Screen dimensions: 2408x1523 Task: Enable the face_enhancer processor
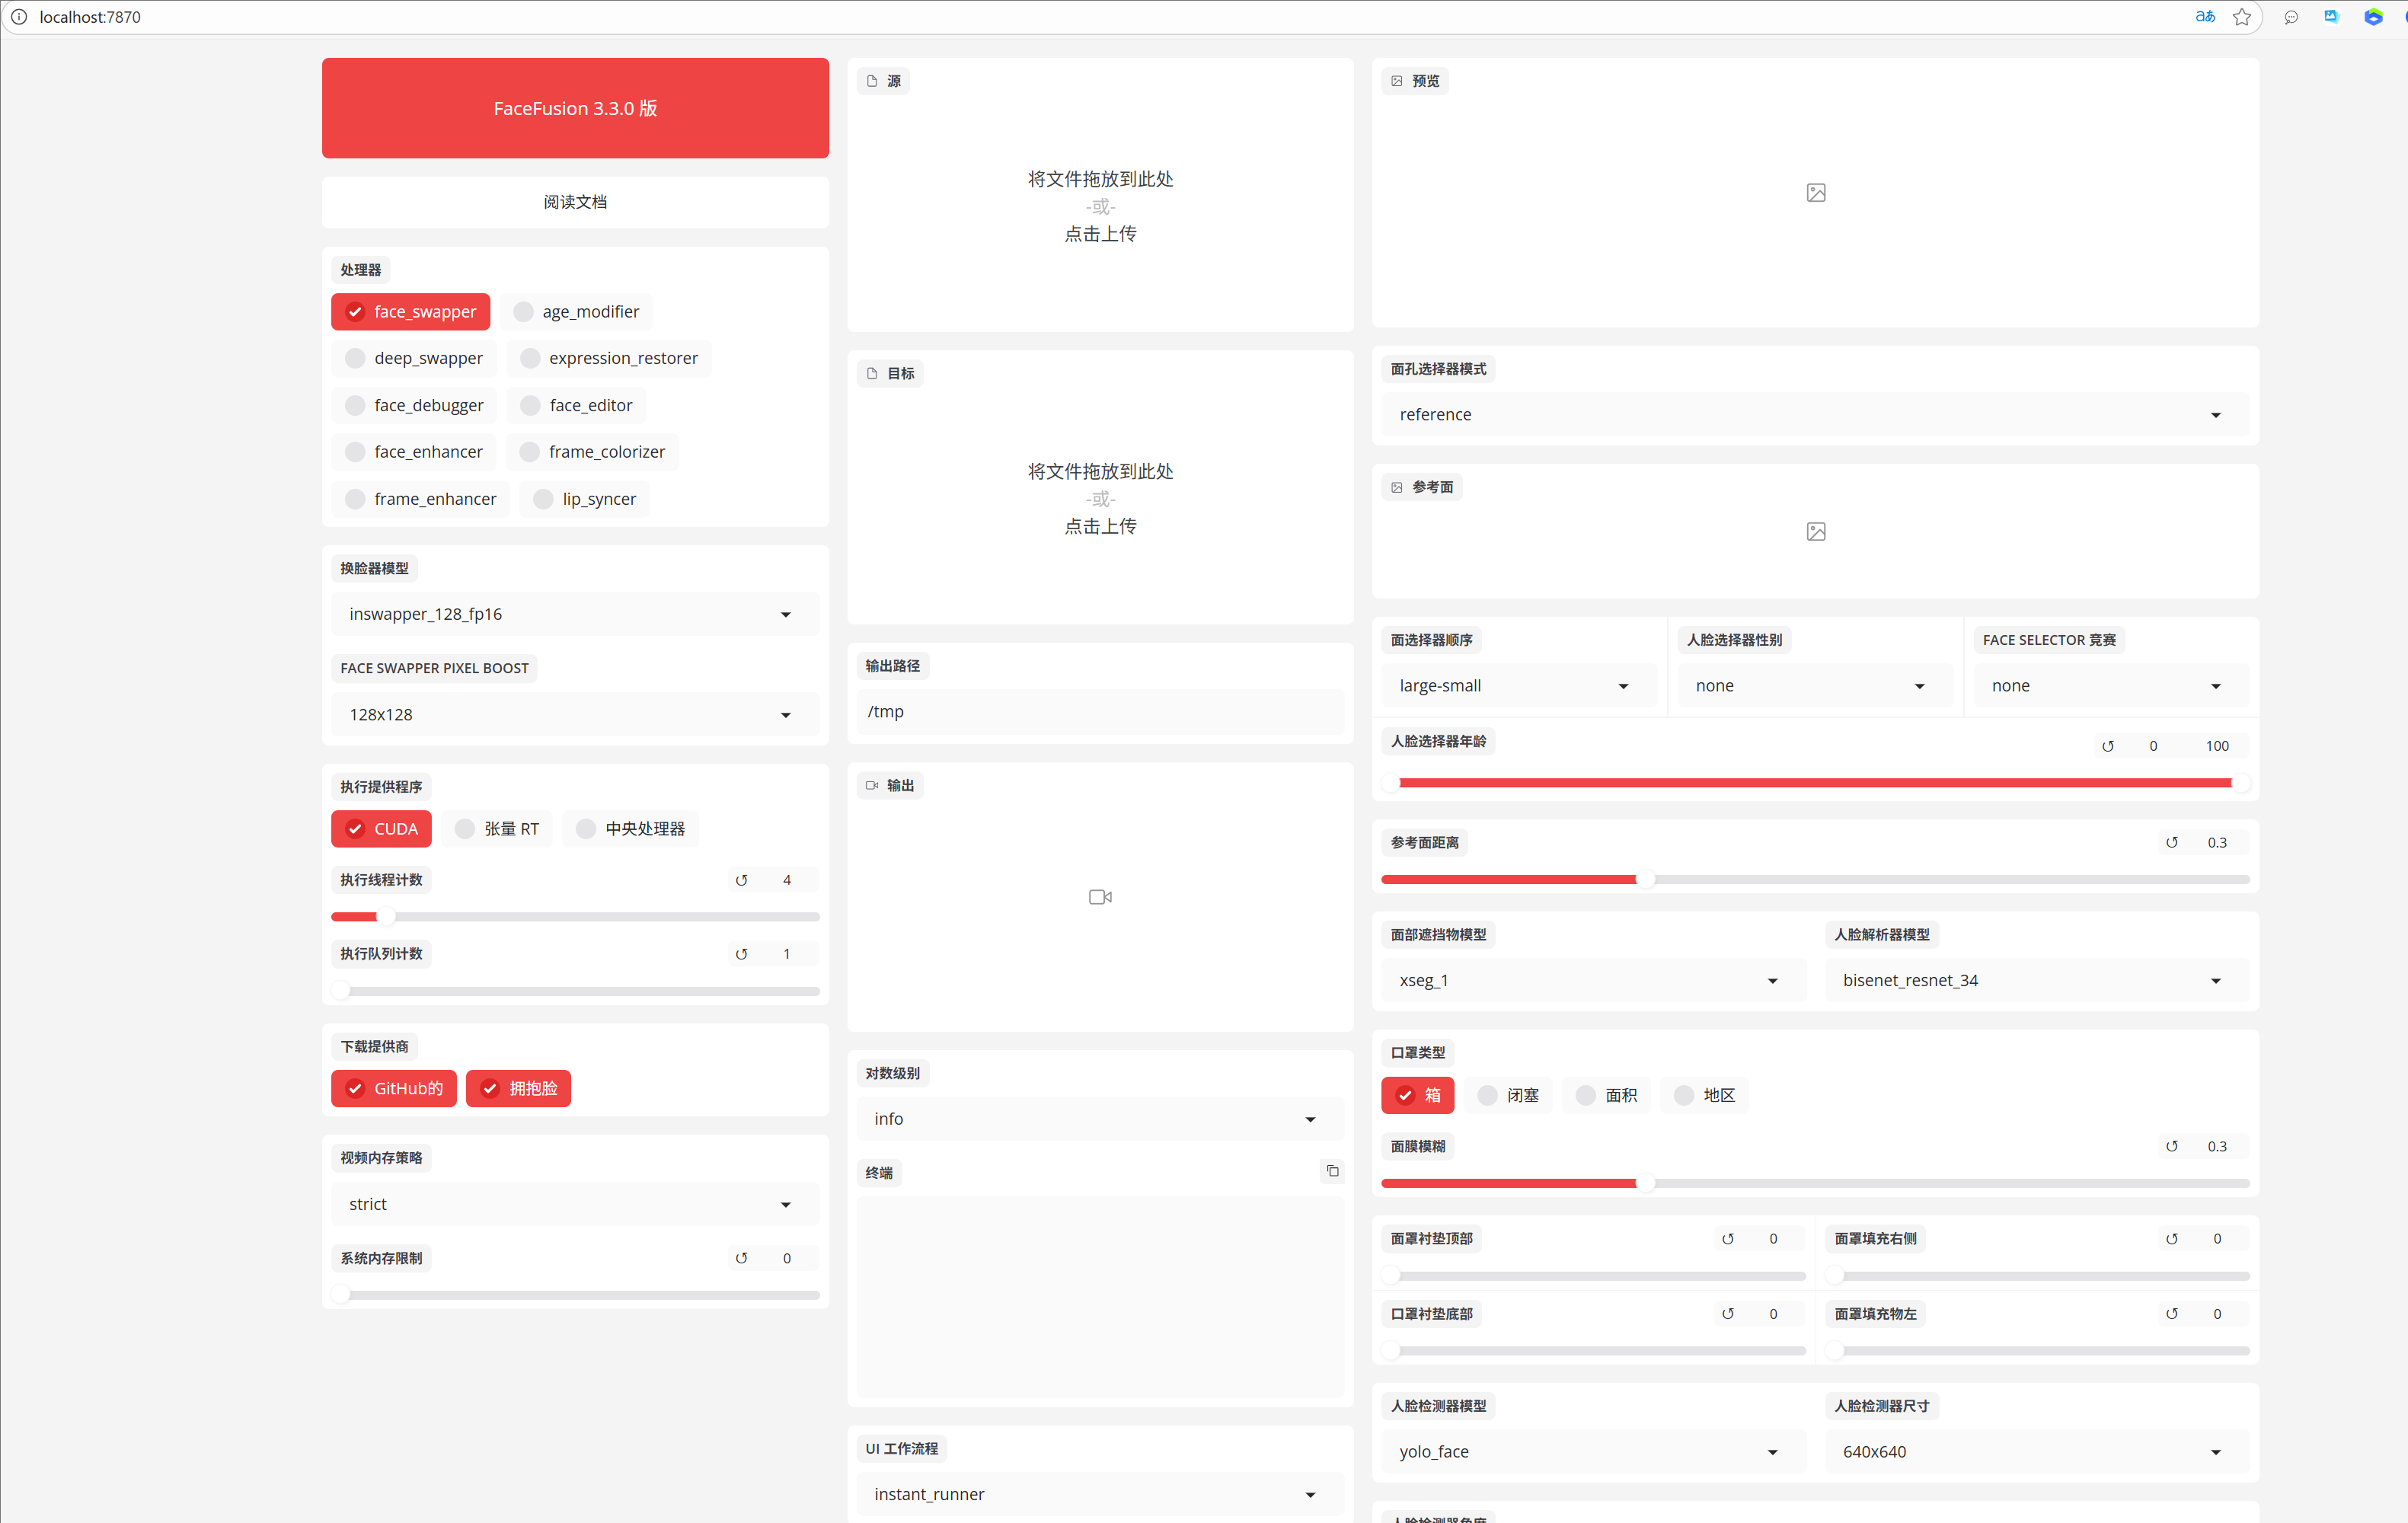pyautogui.click(x=414, y=452)
